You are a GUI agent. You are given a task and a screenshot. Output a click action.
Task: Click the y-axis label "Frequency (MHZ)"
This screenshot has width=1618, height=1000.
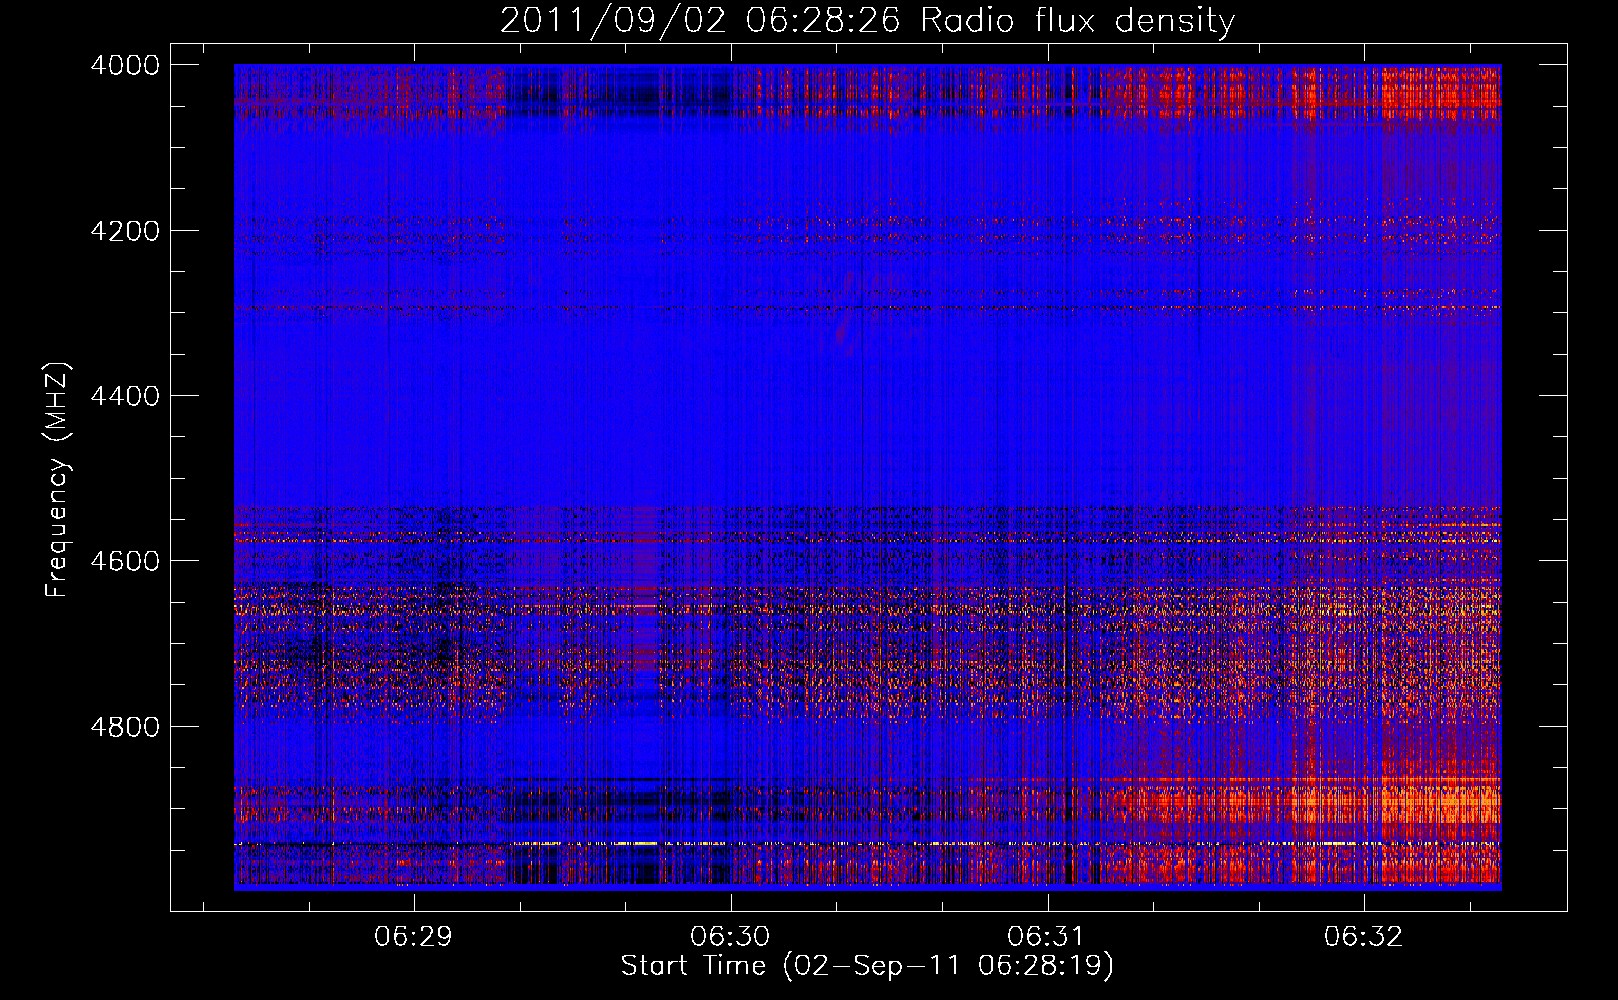57,480
